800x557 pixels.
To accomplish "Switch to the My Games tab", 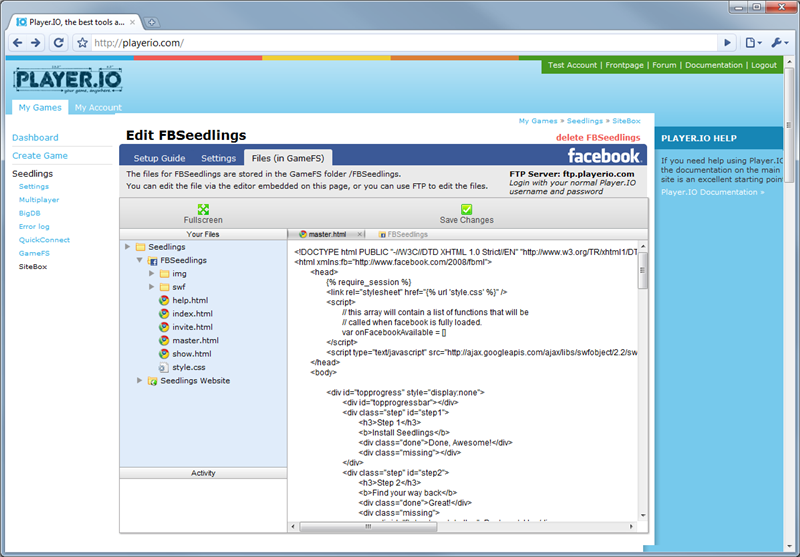I will pyautogui.click(x=40, y=107).
